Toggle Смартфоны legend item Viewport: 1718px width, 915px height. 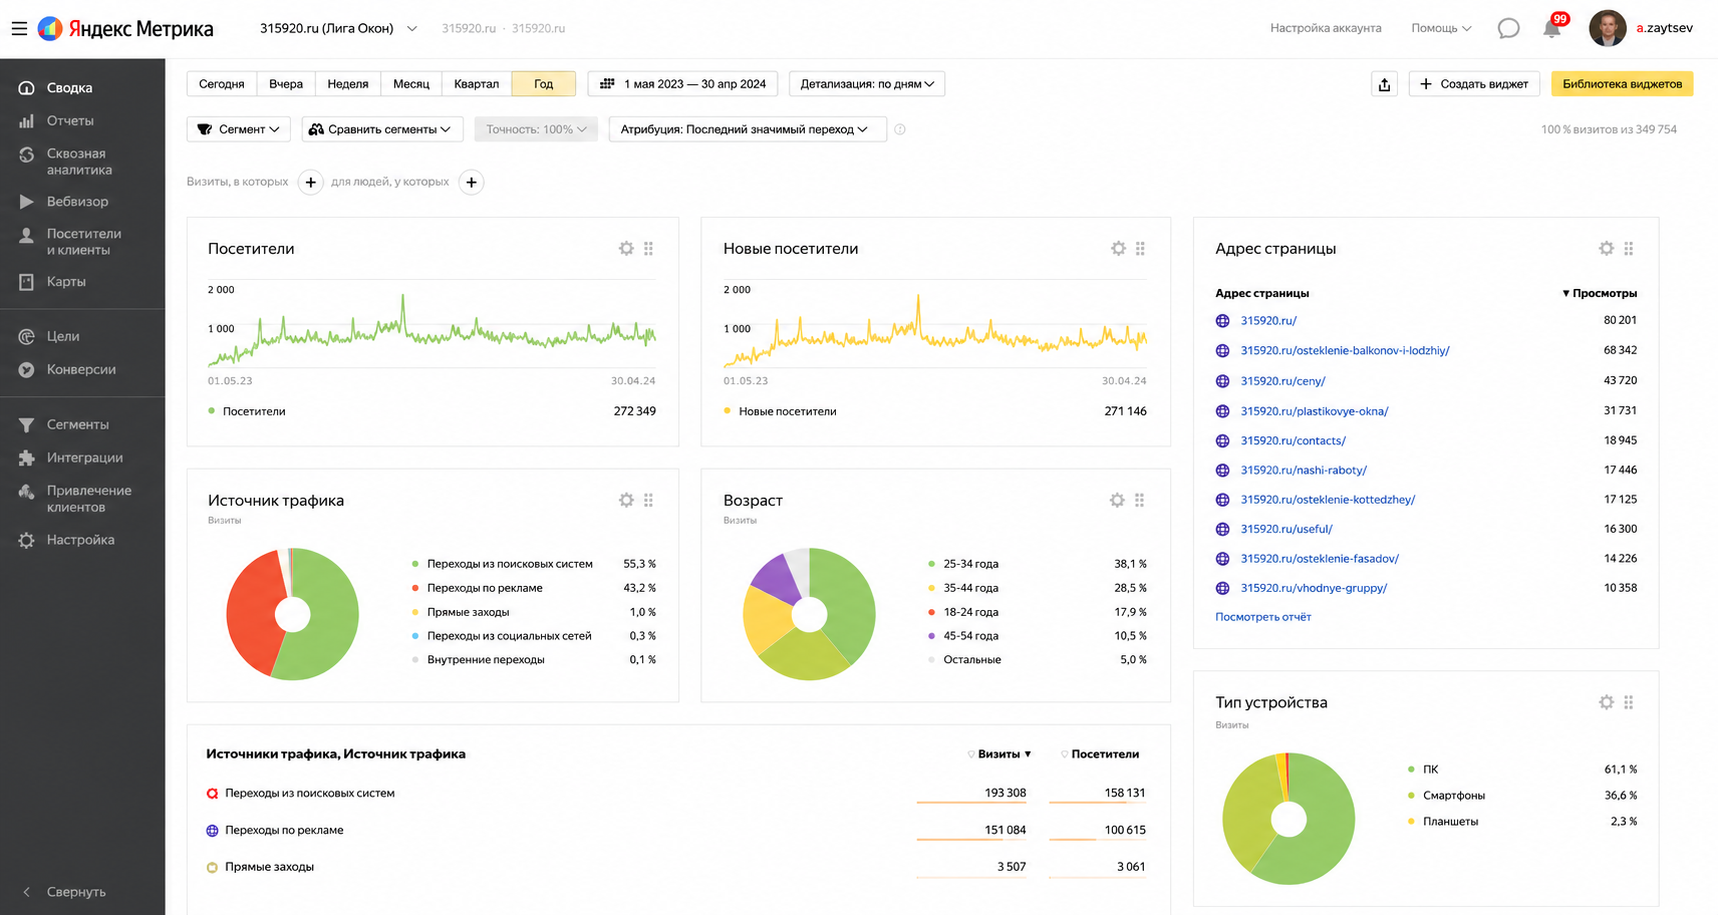click(x=1446, y=795)
